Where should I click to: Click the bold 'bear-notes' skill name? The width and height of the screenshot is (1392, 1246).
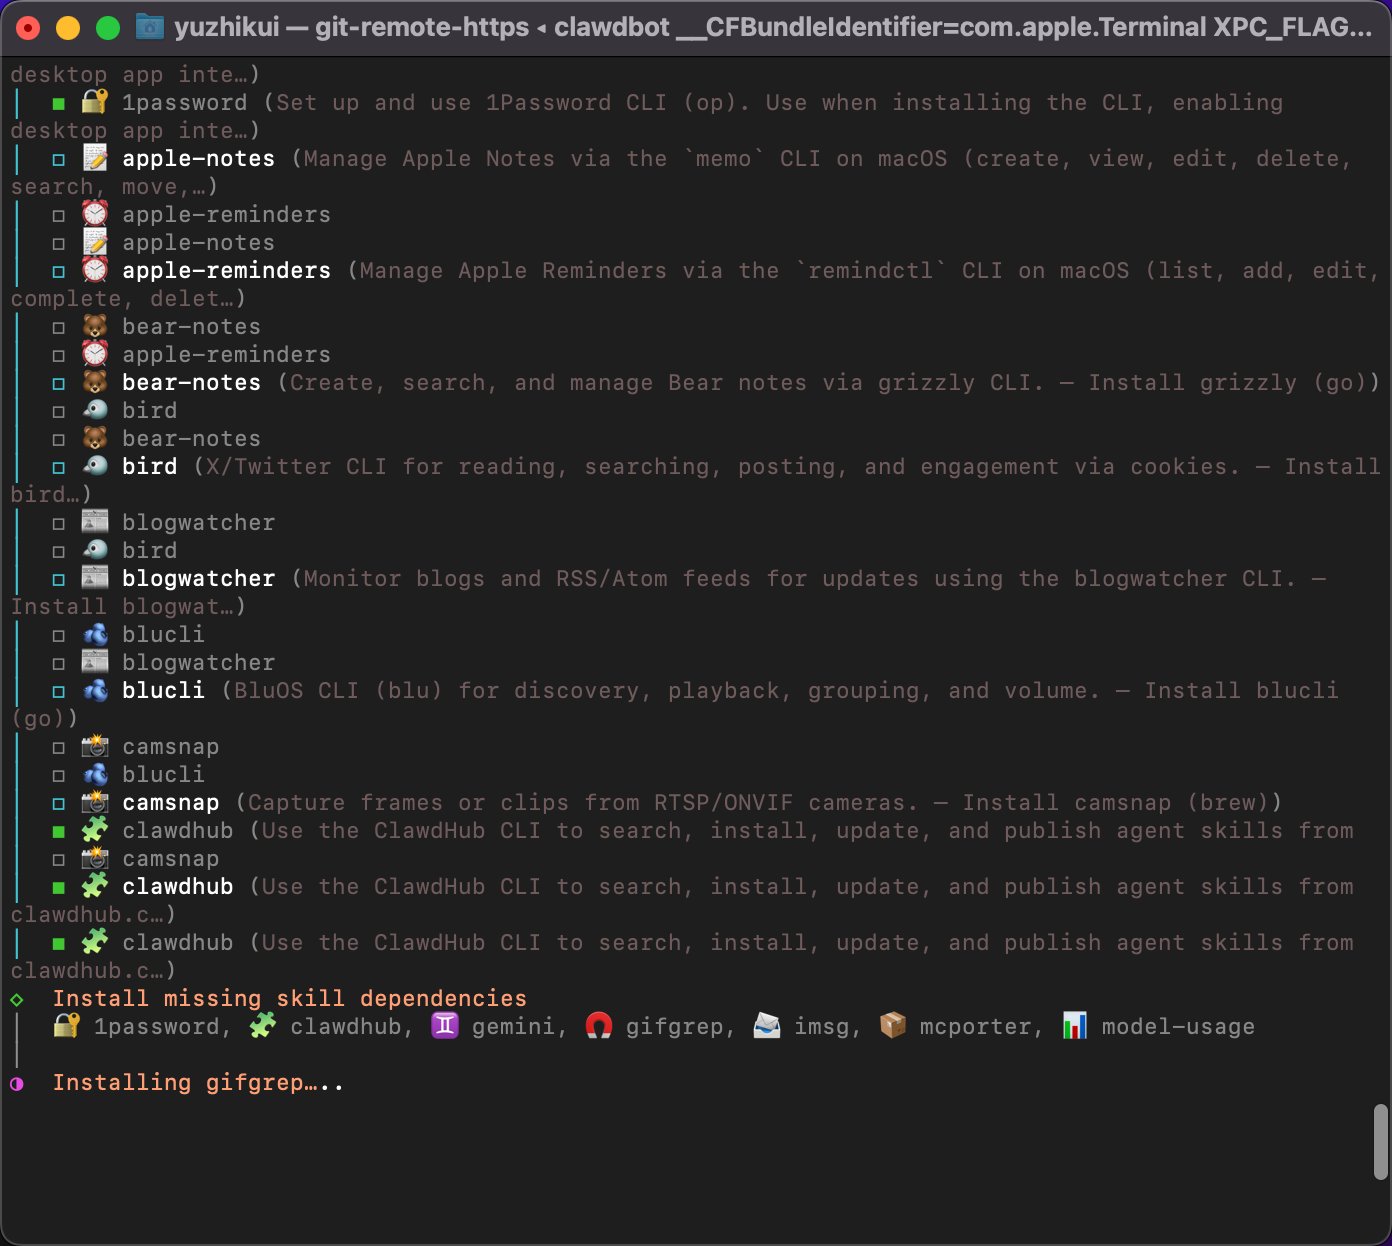click(x=191, y=382)
